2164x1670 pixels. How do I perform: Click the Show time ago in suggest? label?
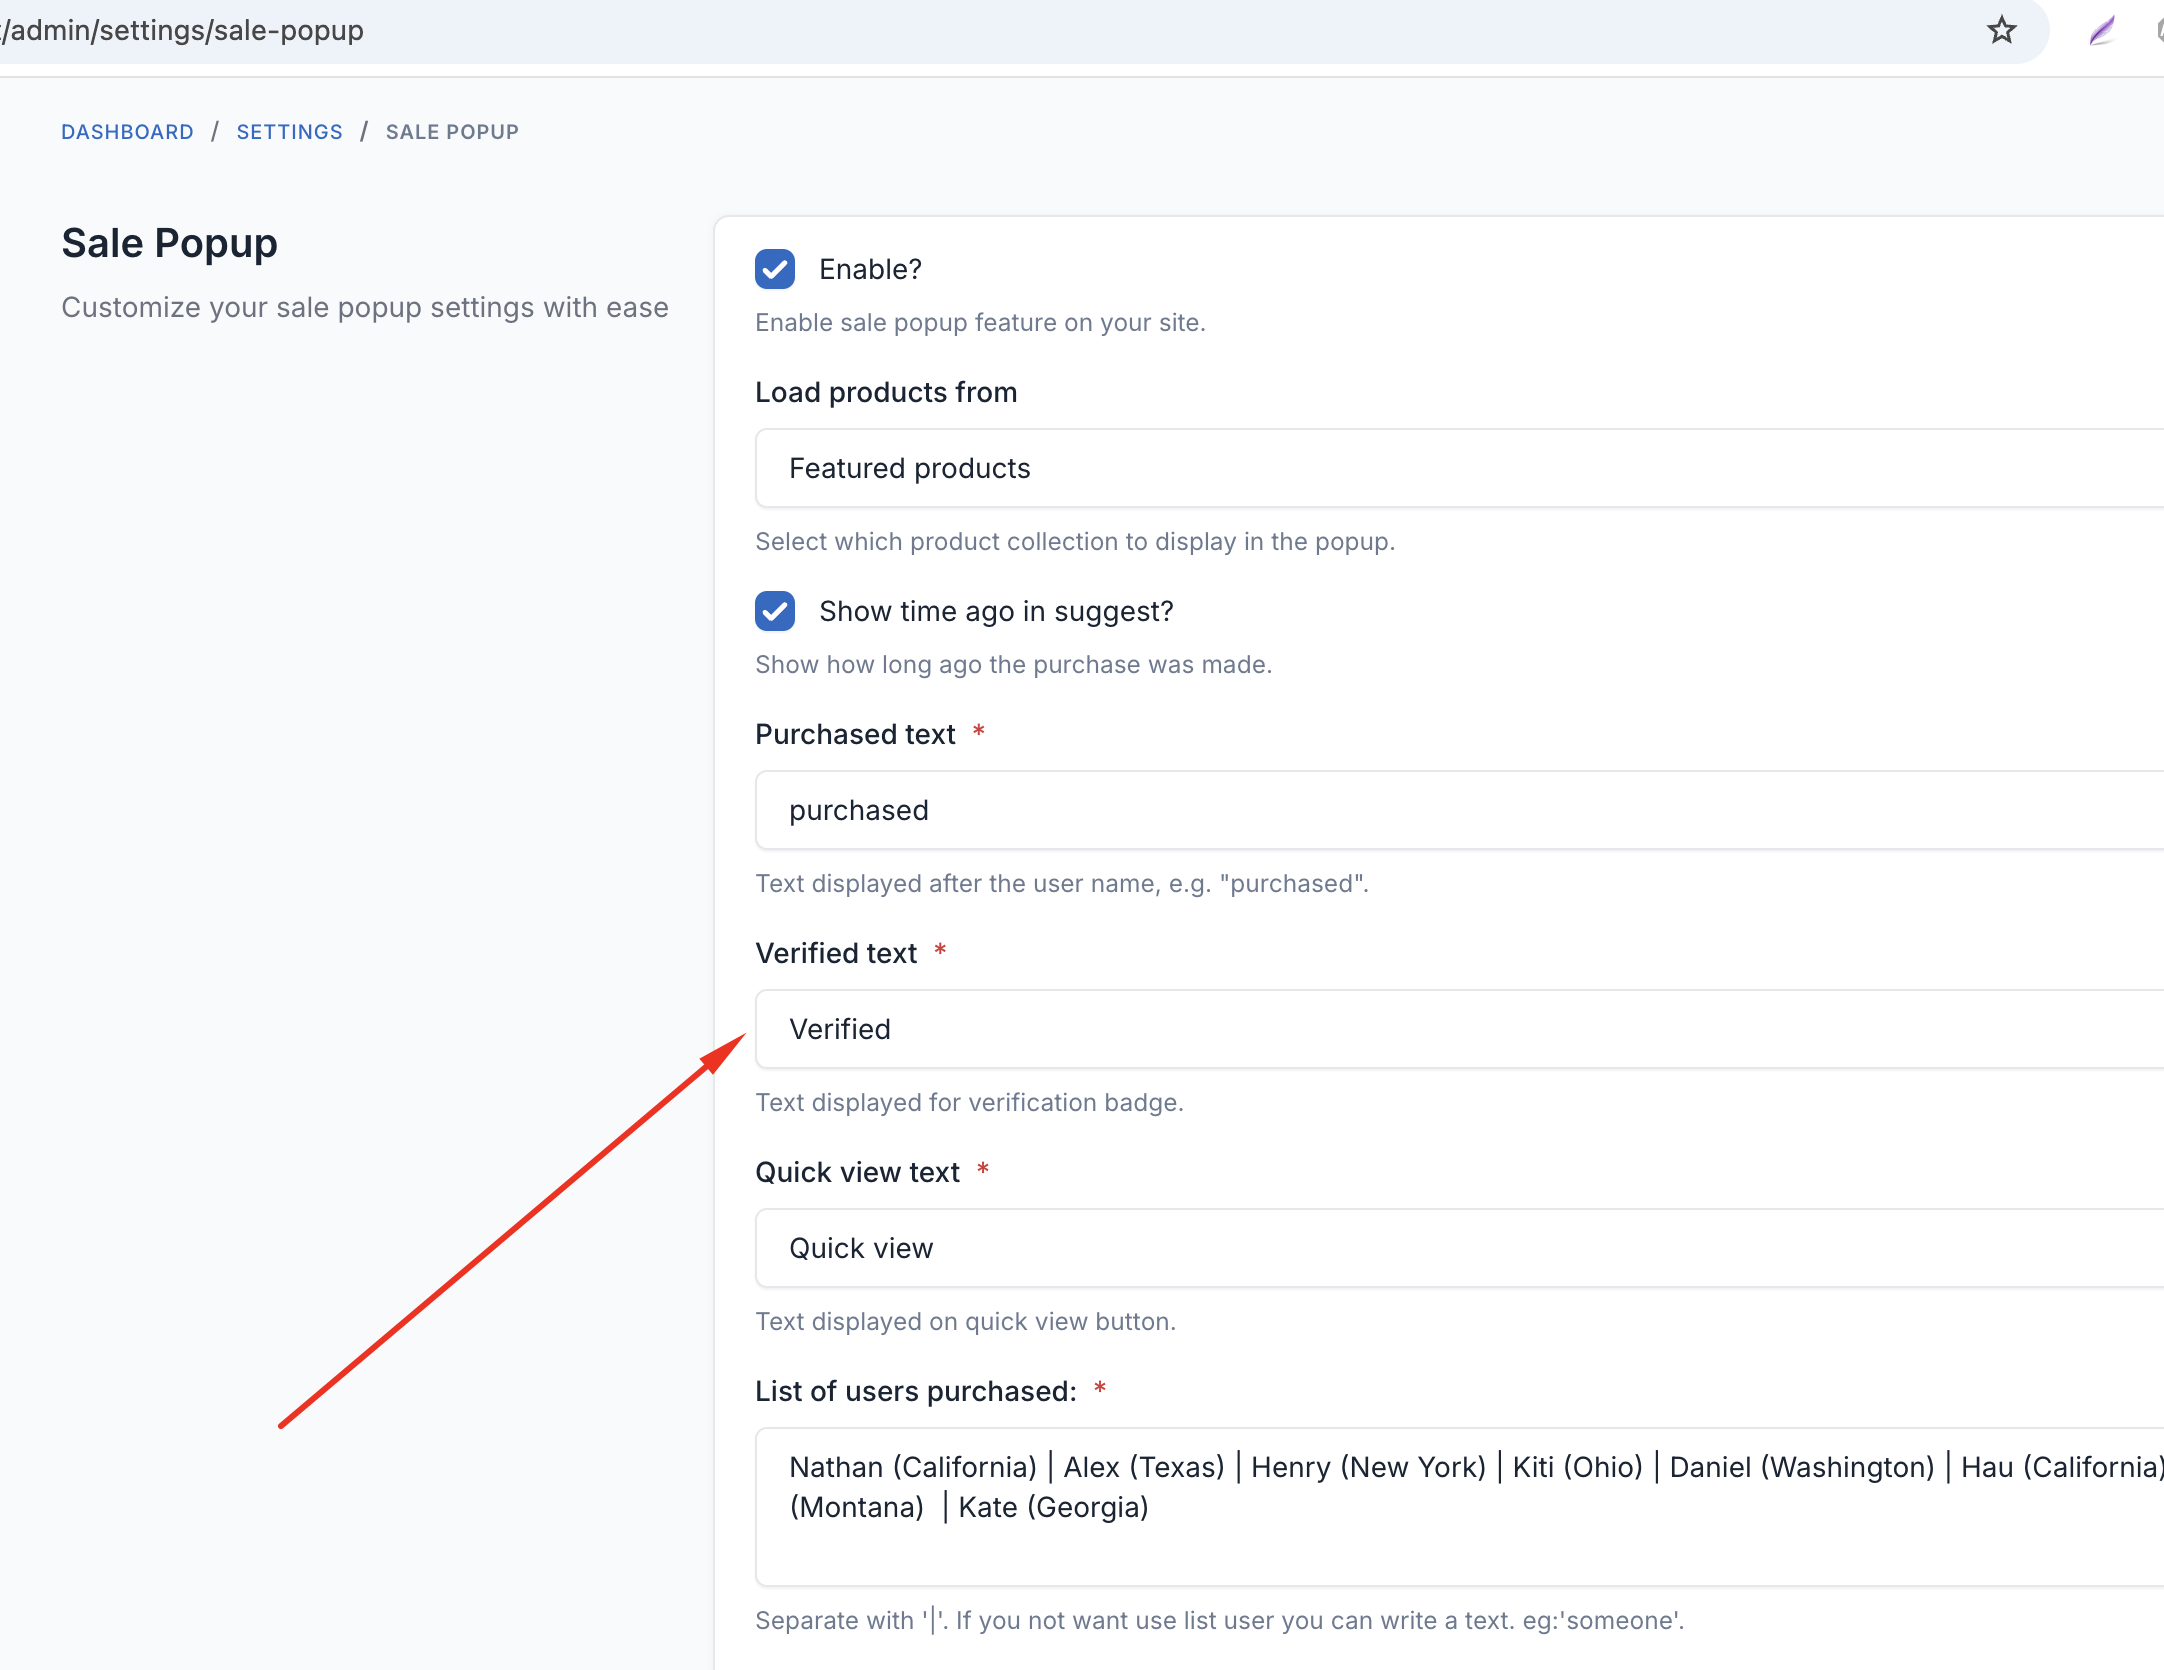tap(996, 611)
